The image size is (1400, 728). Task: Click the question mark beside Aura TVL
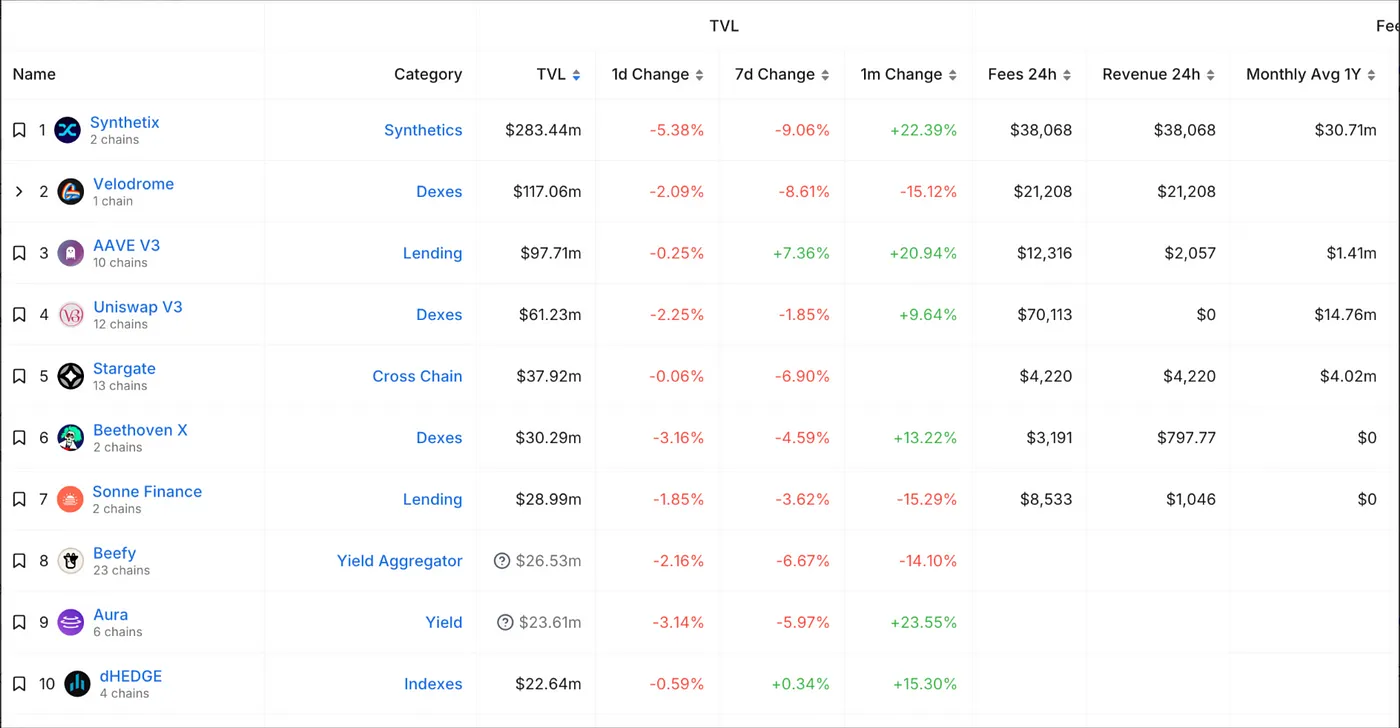505,623
